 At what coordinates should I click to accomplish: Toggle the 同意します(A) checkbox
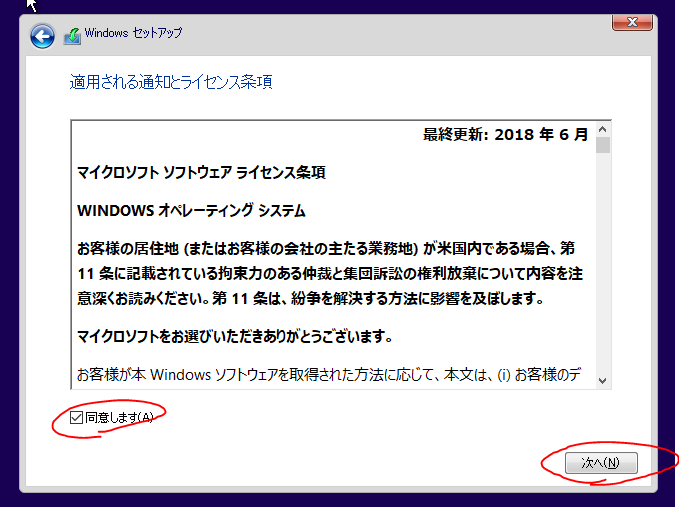[76, 417]
